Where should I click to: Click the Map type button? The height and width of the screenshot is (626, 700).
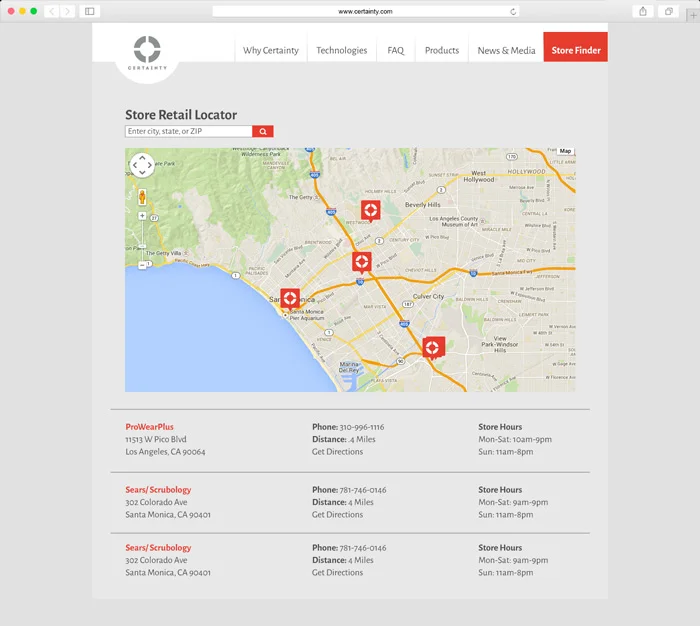(x=565, y=151)
